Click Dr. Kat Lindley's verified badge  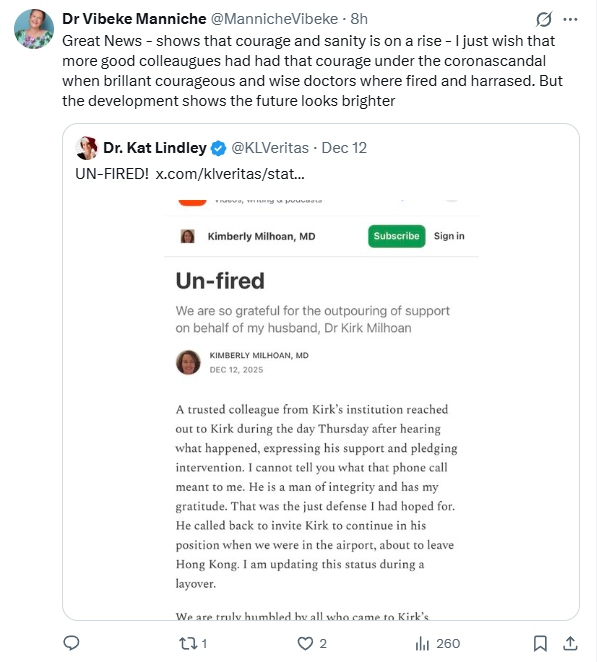click(x=218, y=148)
